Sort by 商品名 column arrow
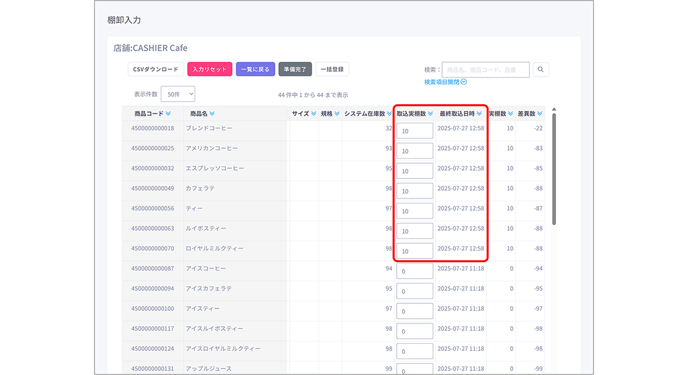Image resolution: width=688 pixels, height=375 pixels. click(x=212, y=114)
